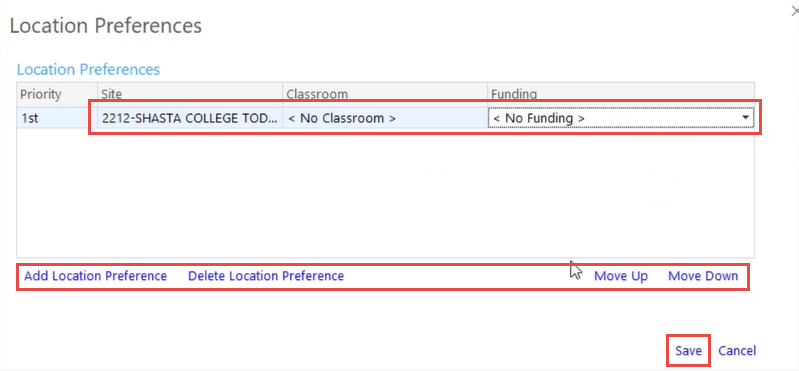The image size is (799, 371).
Task: Select the No Classroom cell
Action: [x=385, y=118]
